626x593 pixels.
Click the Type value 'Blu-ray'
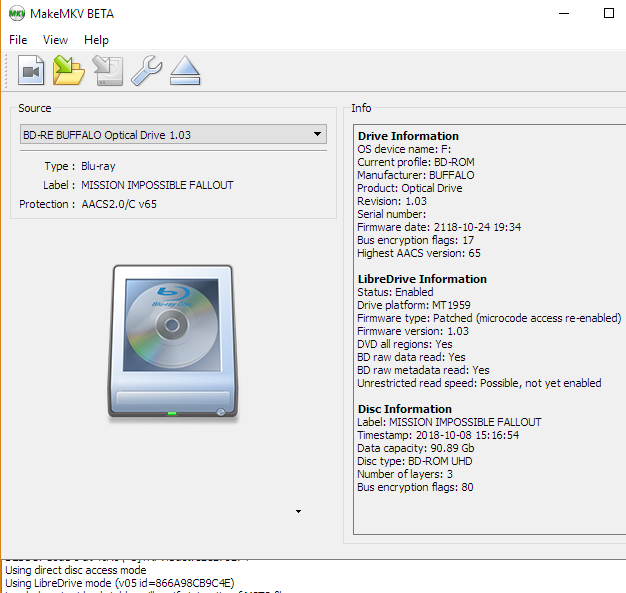(x=98, y=166)
